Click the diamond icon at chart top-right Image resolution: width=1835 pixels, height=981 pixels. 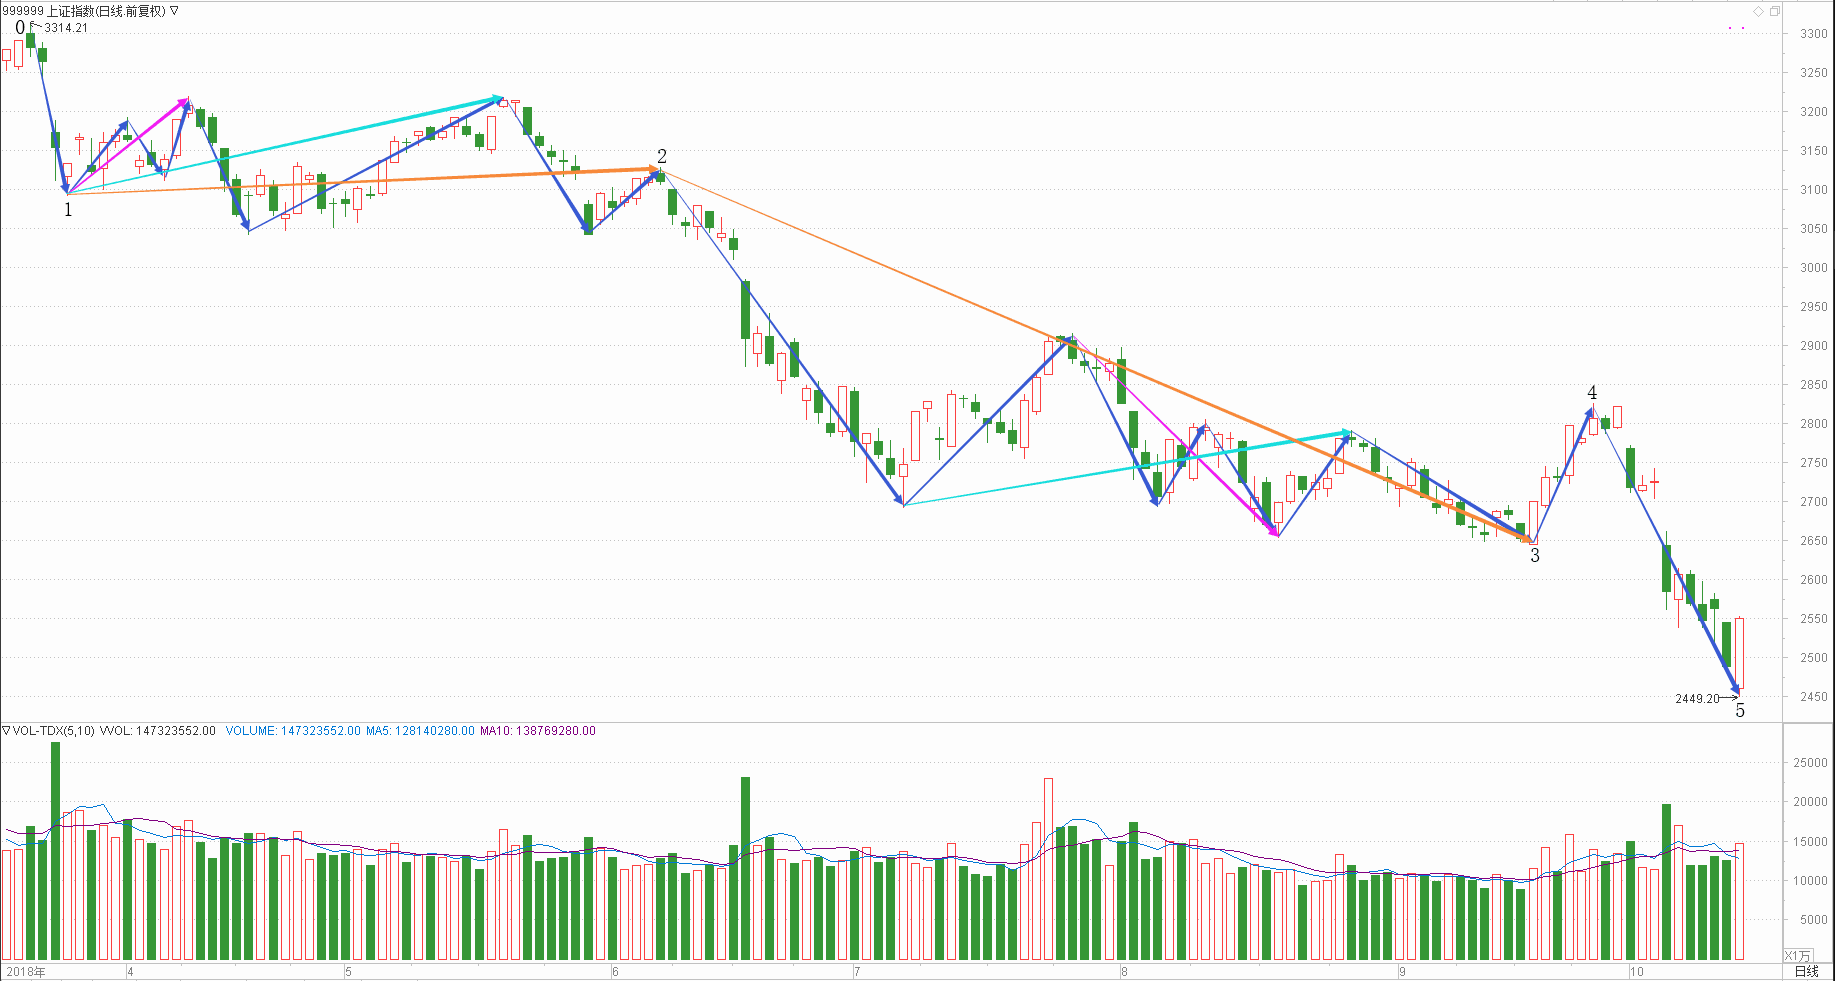(x=1758, y=11)
